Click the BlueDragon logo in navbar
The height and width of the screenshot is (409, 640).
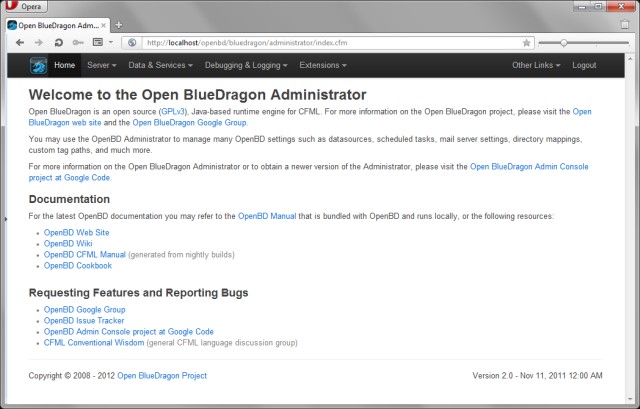coord(38,65)
